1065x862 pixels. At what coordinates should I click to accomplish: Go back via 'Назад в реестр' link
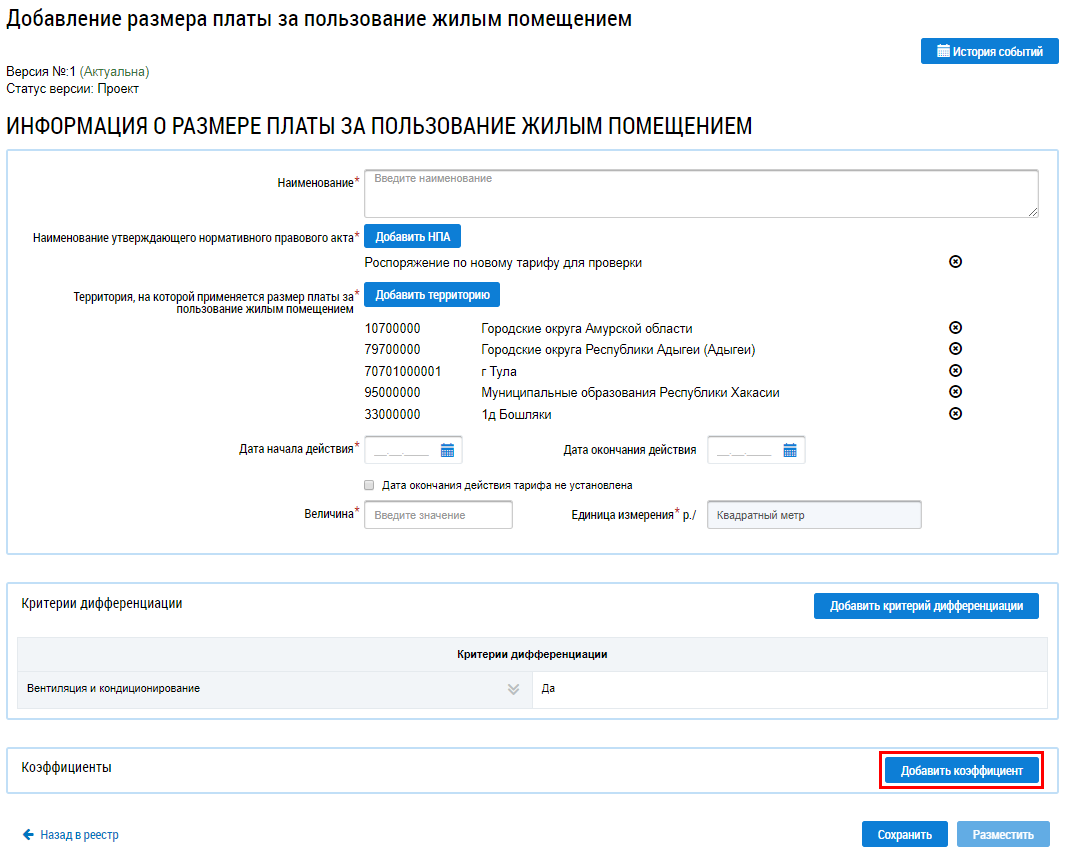point(71,835)
